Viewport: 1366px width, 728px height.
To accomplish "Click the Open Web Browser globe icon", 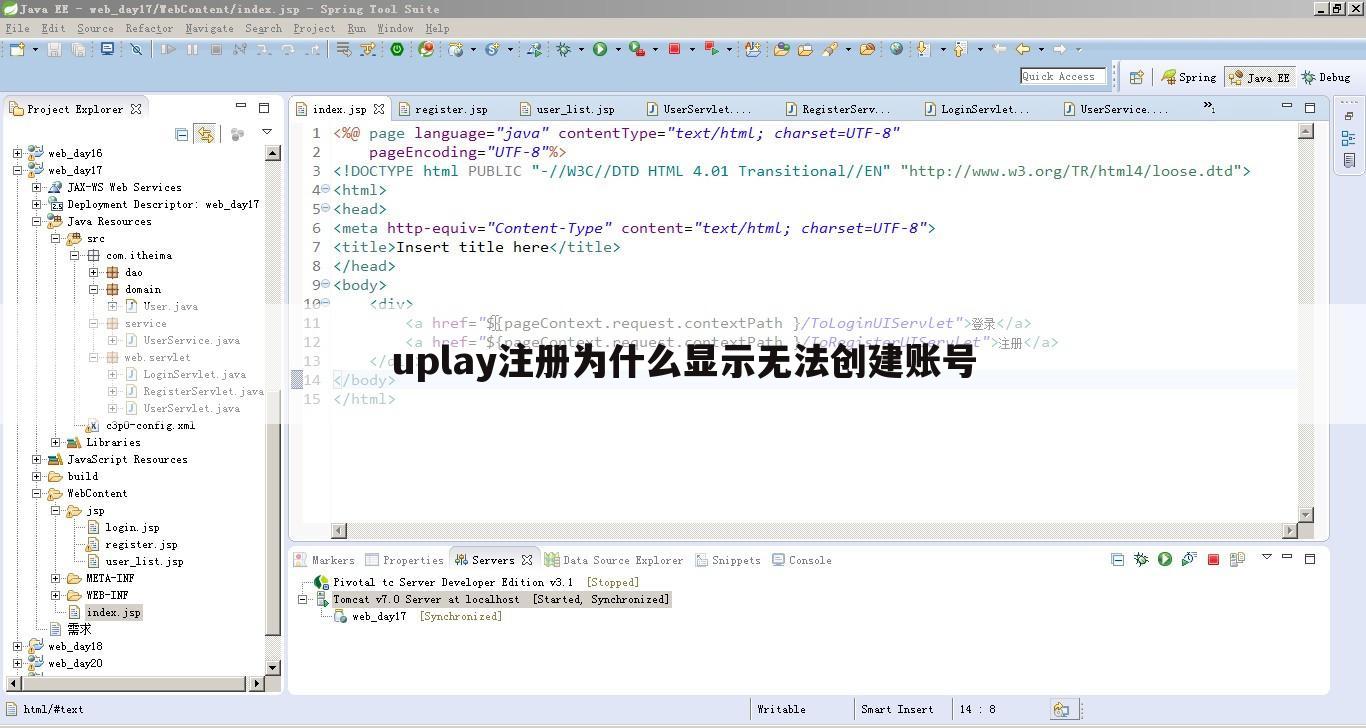I will 896,49.
